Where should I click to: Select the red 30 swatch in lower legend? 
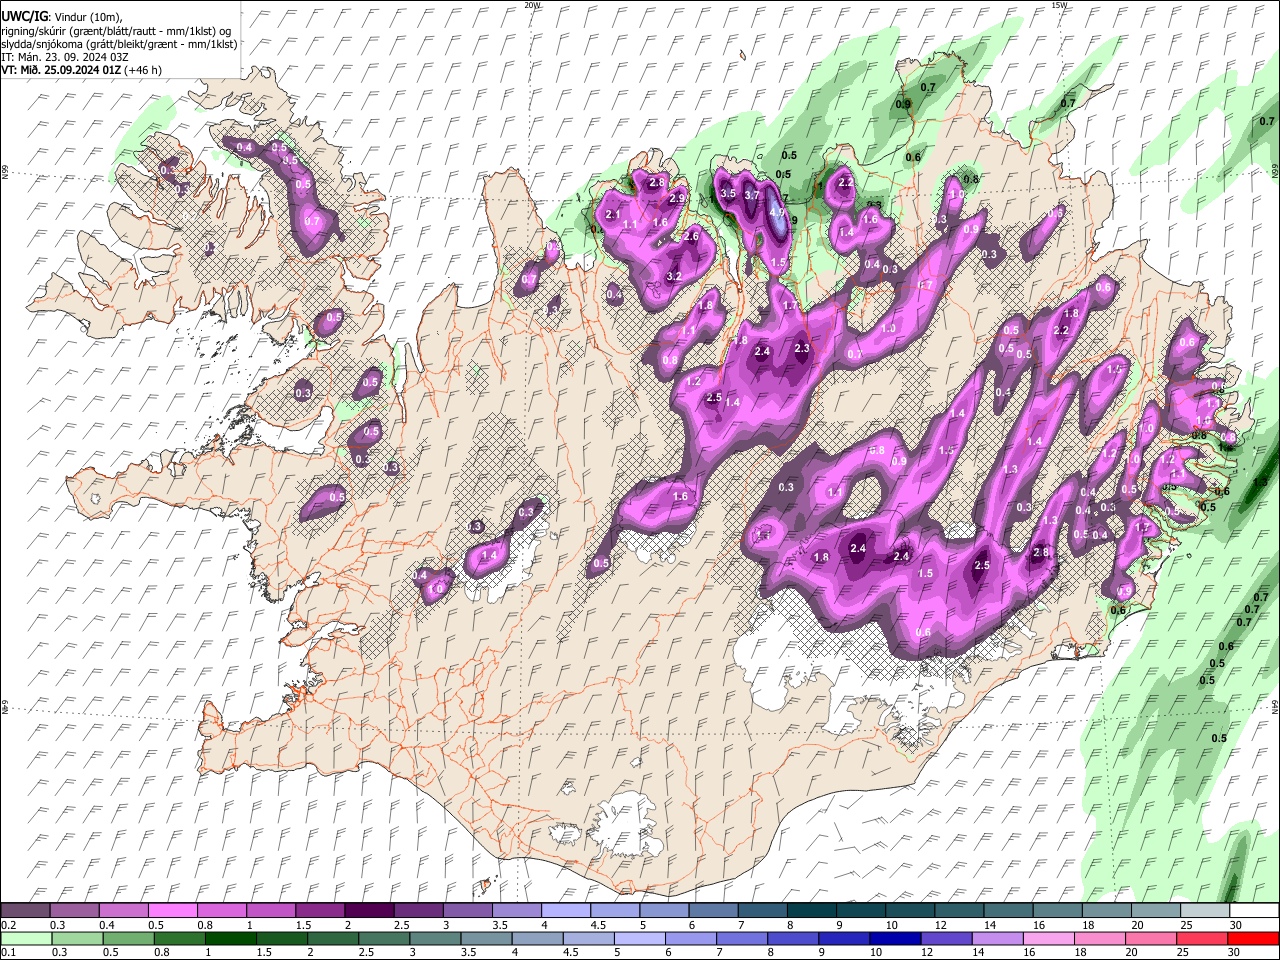1253,938
